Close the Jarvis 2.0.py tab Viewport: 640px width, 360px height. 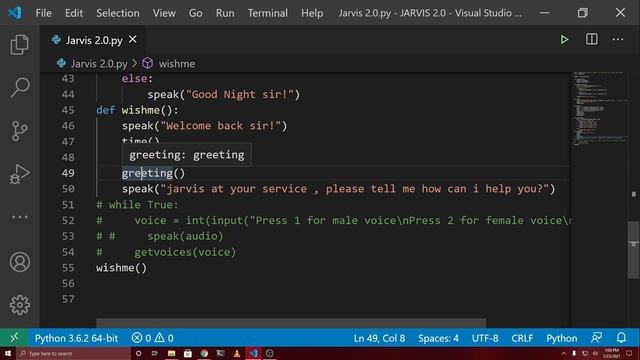click(x=133, y=40)
